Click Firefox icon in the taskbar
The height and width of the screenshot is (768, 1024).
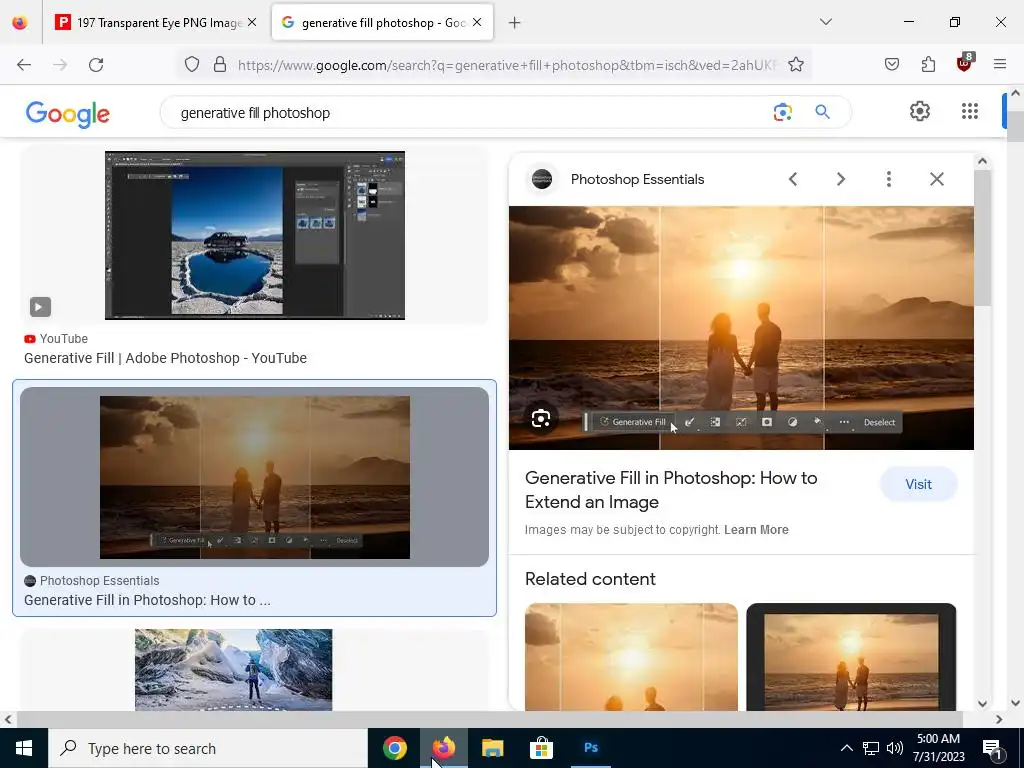[444, 748]
